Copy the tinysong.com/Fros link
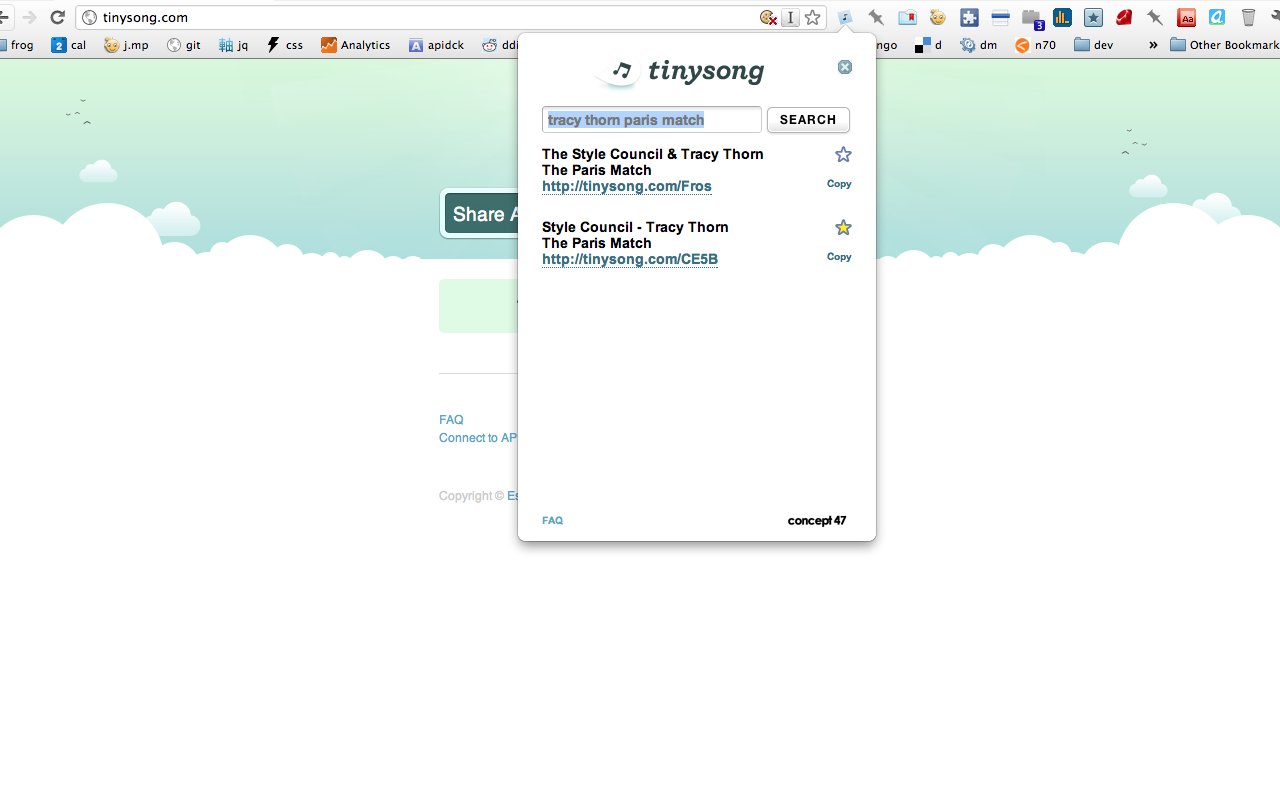Screen dimensions: 1280x800 (839, 184)
